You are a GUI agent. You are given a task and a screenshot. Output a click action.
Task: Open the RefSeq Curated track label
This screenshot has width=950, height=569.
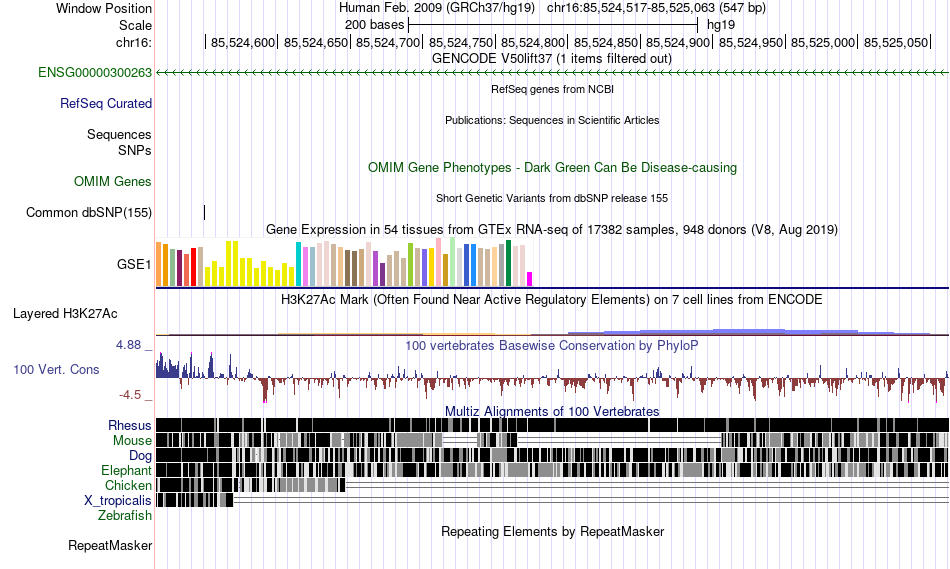coord(106,104)
